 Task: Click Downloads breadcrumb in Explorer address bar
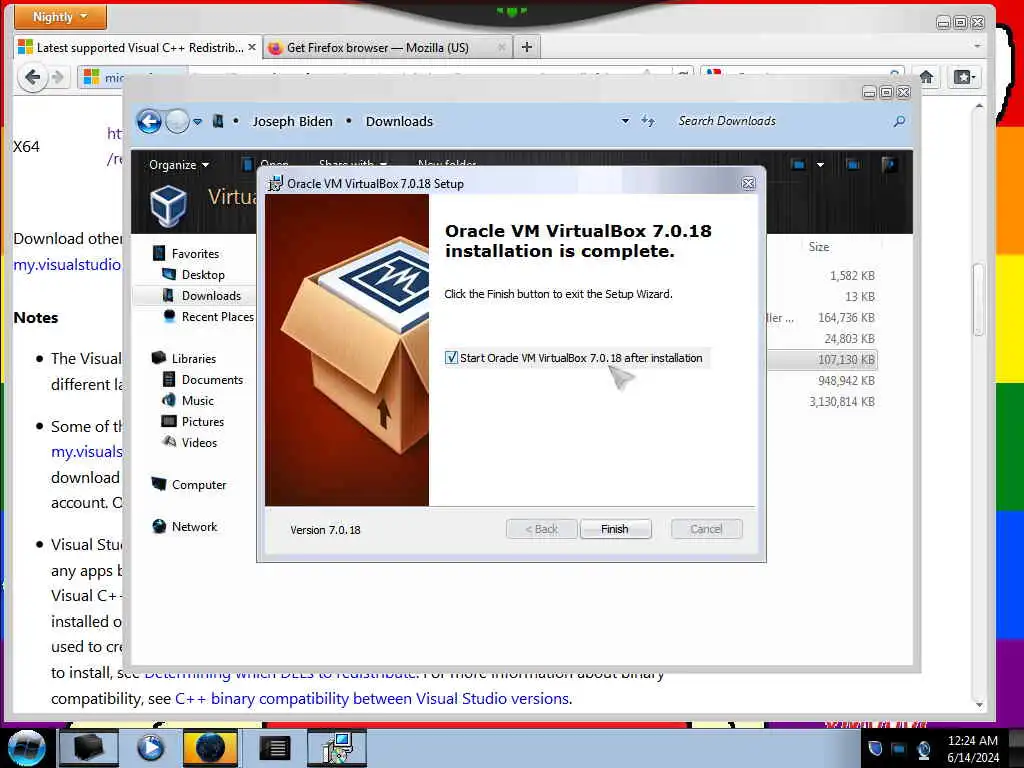[x=399, y=121]
